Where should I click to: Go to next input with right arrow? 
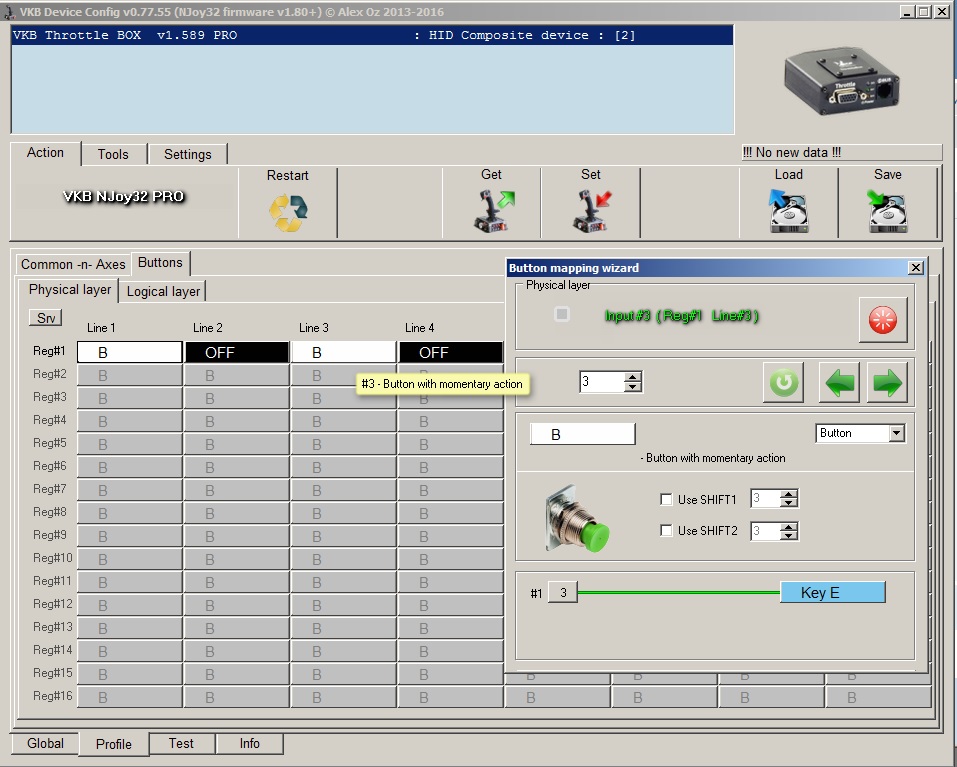[887, 383]
